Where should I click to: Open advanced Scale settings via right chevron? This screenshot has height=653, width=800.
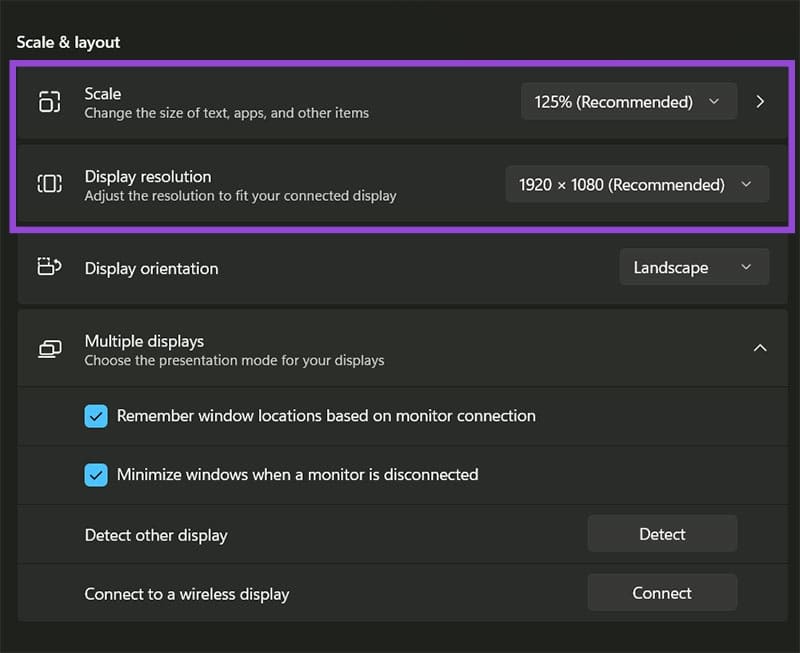760,102
